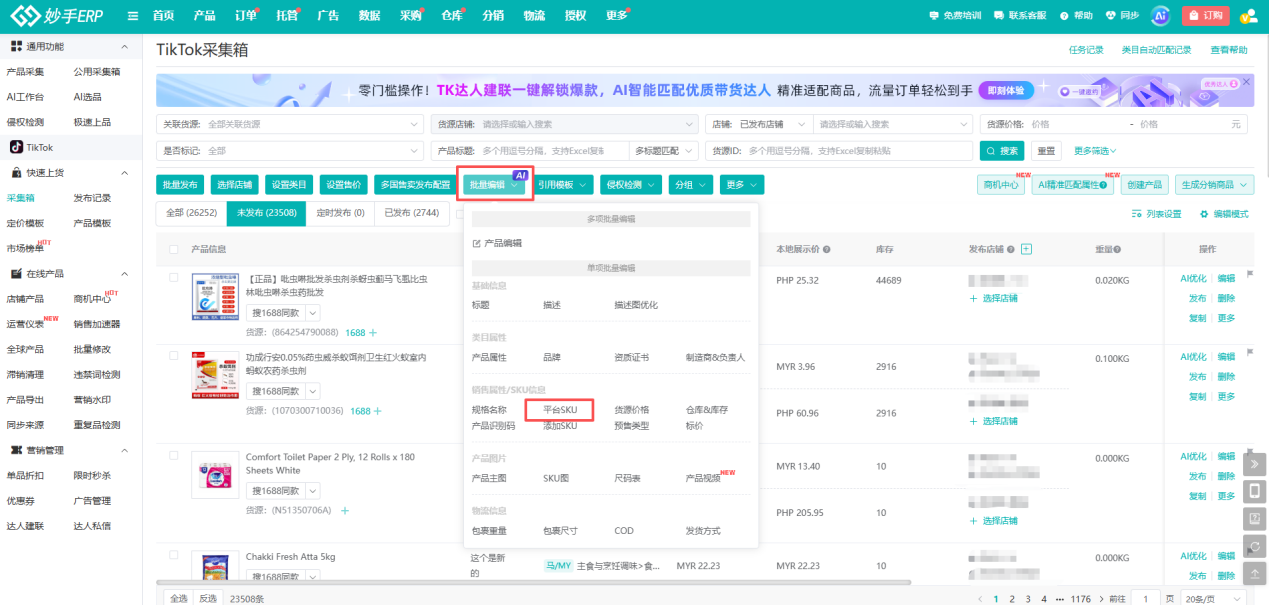This screenshot has height=605, width=1269.
Task: Choose 产品主图 from the batch edit menu
Action: (489, 478)
